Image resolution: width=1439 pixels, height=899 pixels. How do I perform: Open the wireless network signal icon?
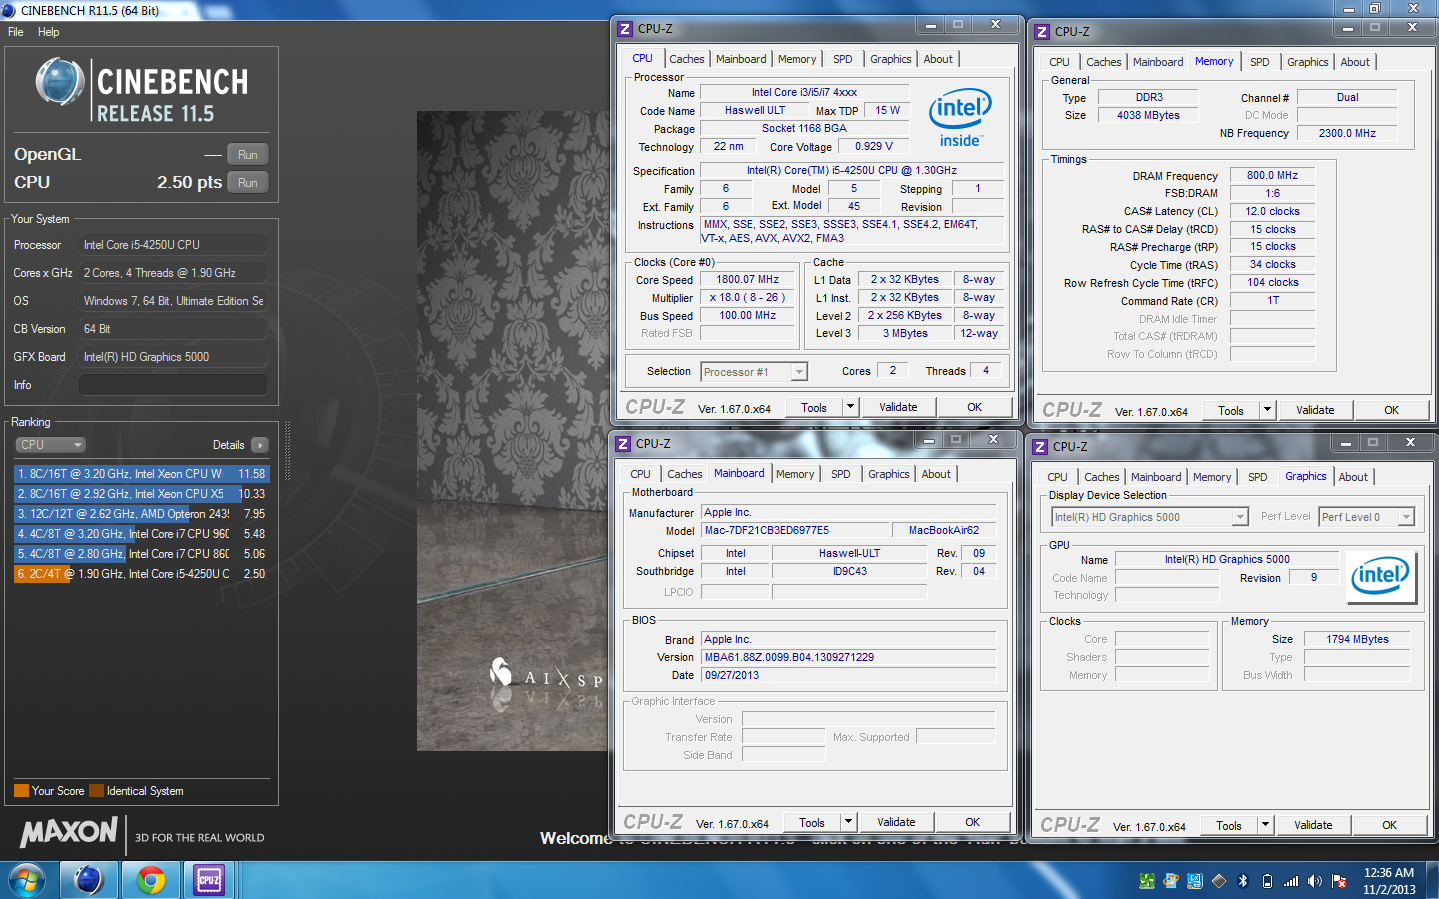pos(1291,881)
